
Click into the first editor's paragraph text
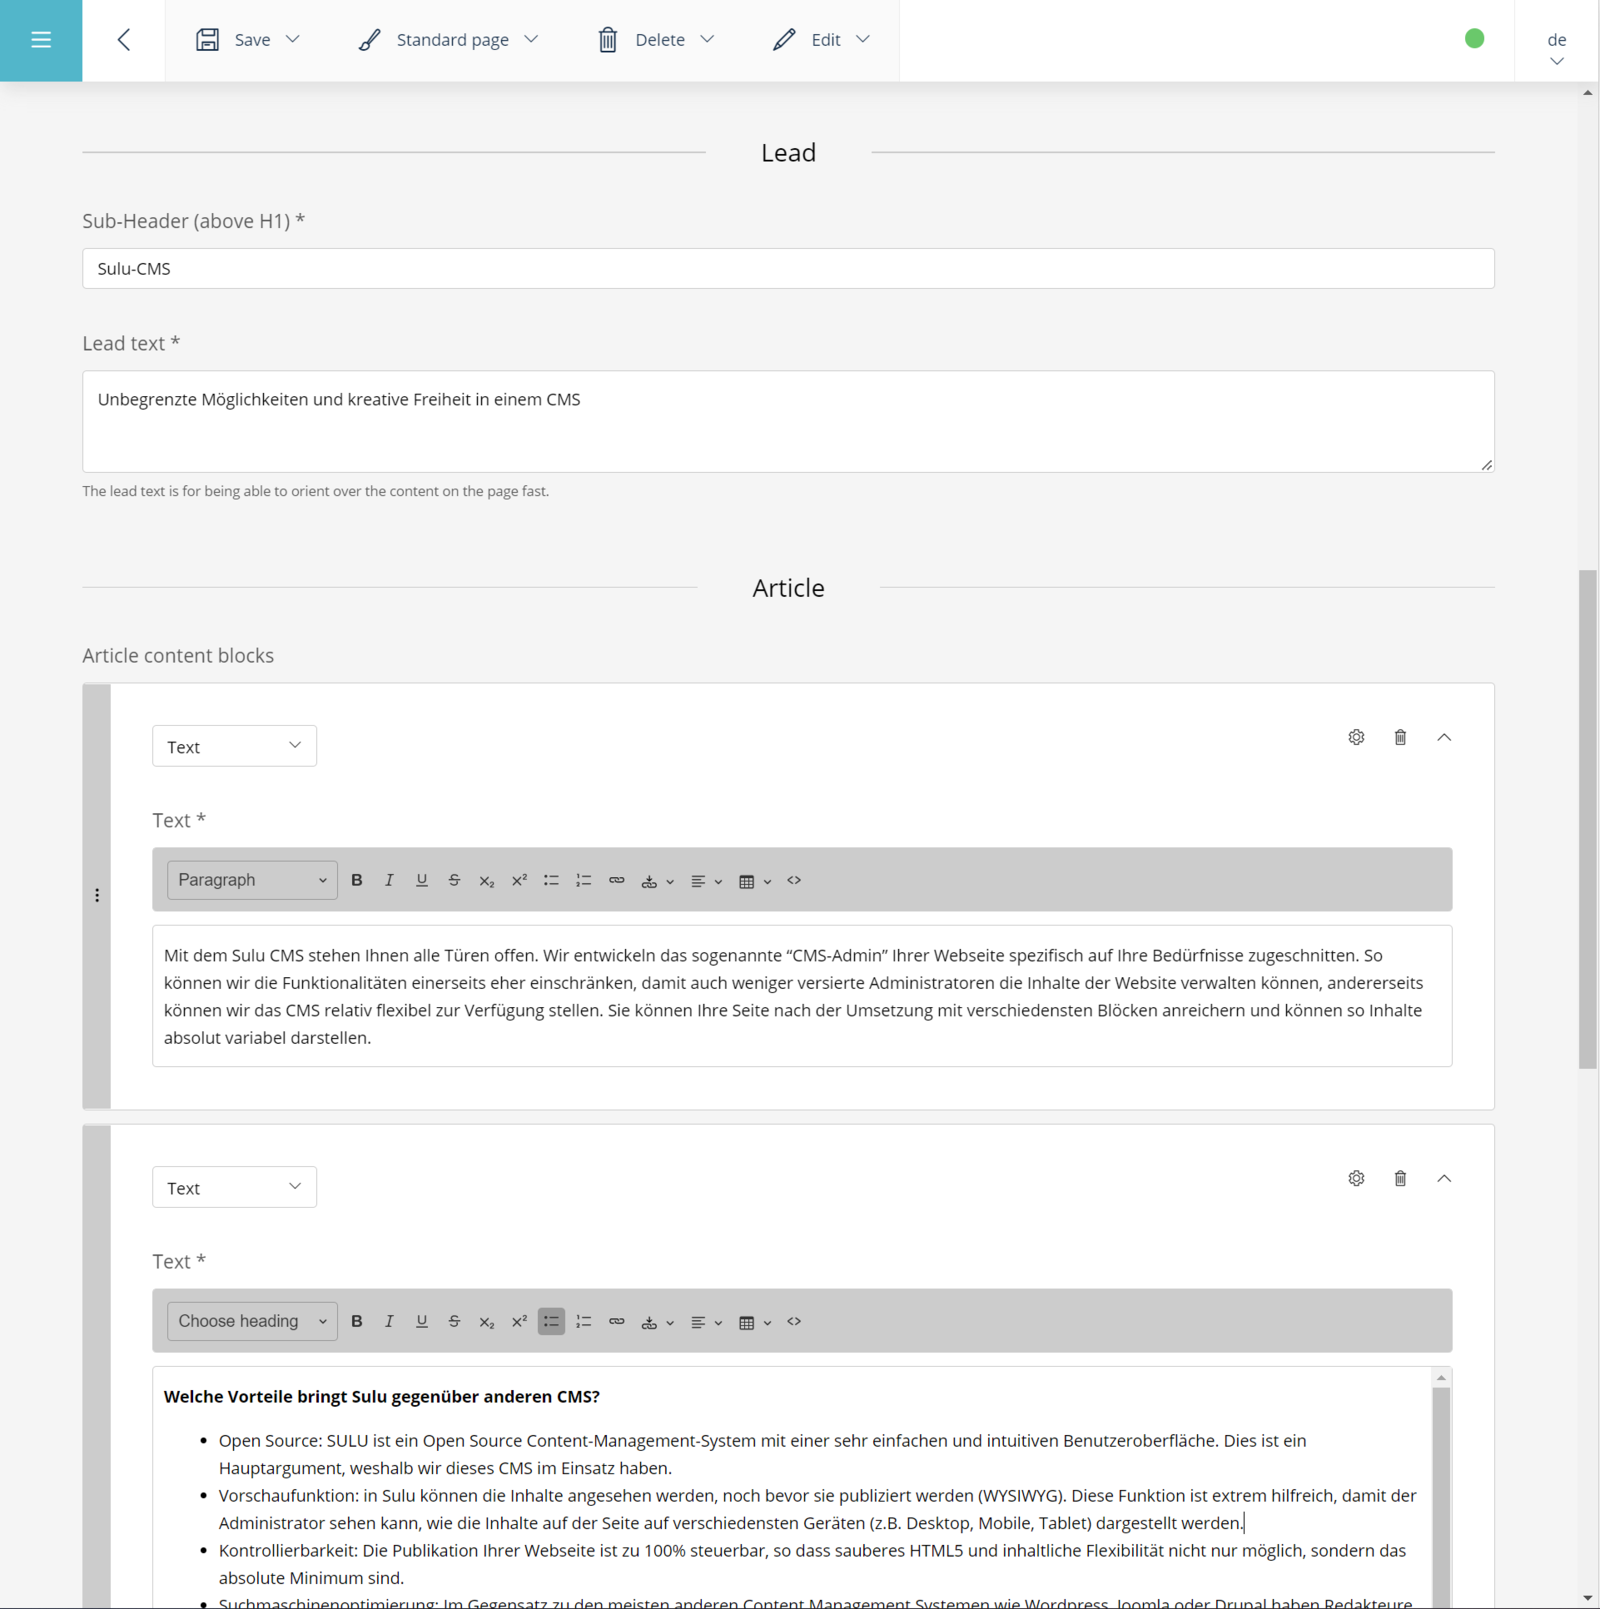coord(802,996)
